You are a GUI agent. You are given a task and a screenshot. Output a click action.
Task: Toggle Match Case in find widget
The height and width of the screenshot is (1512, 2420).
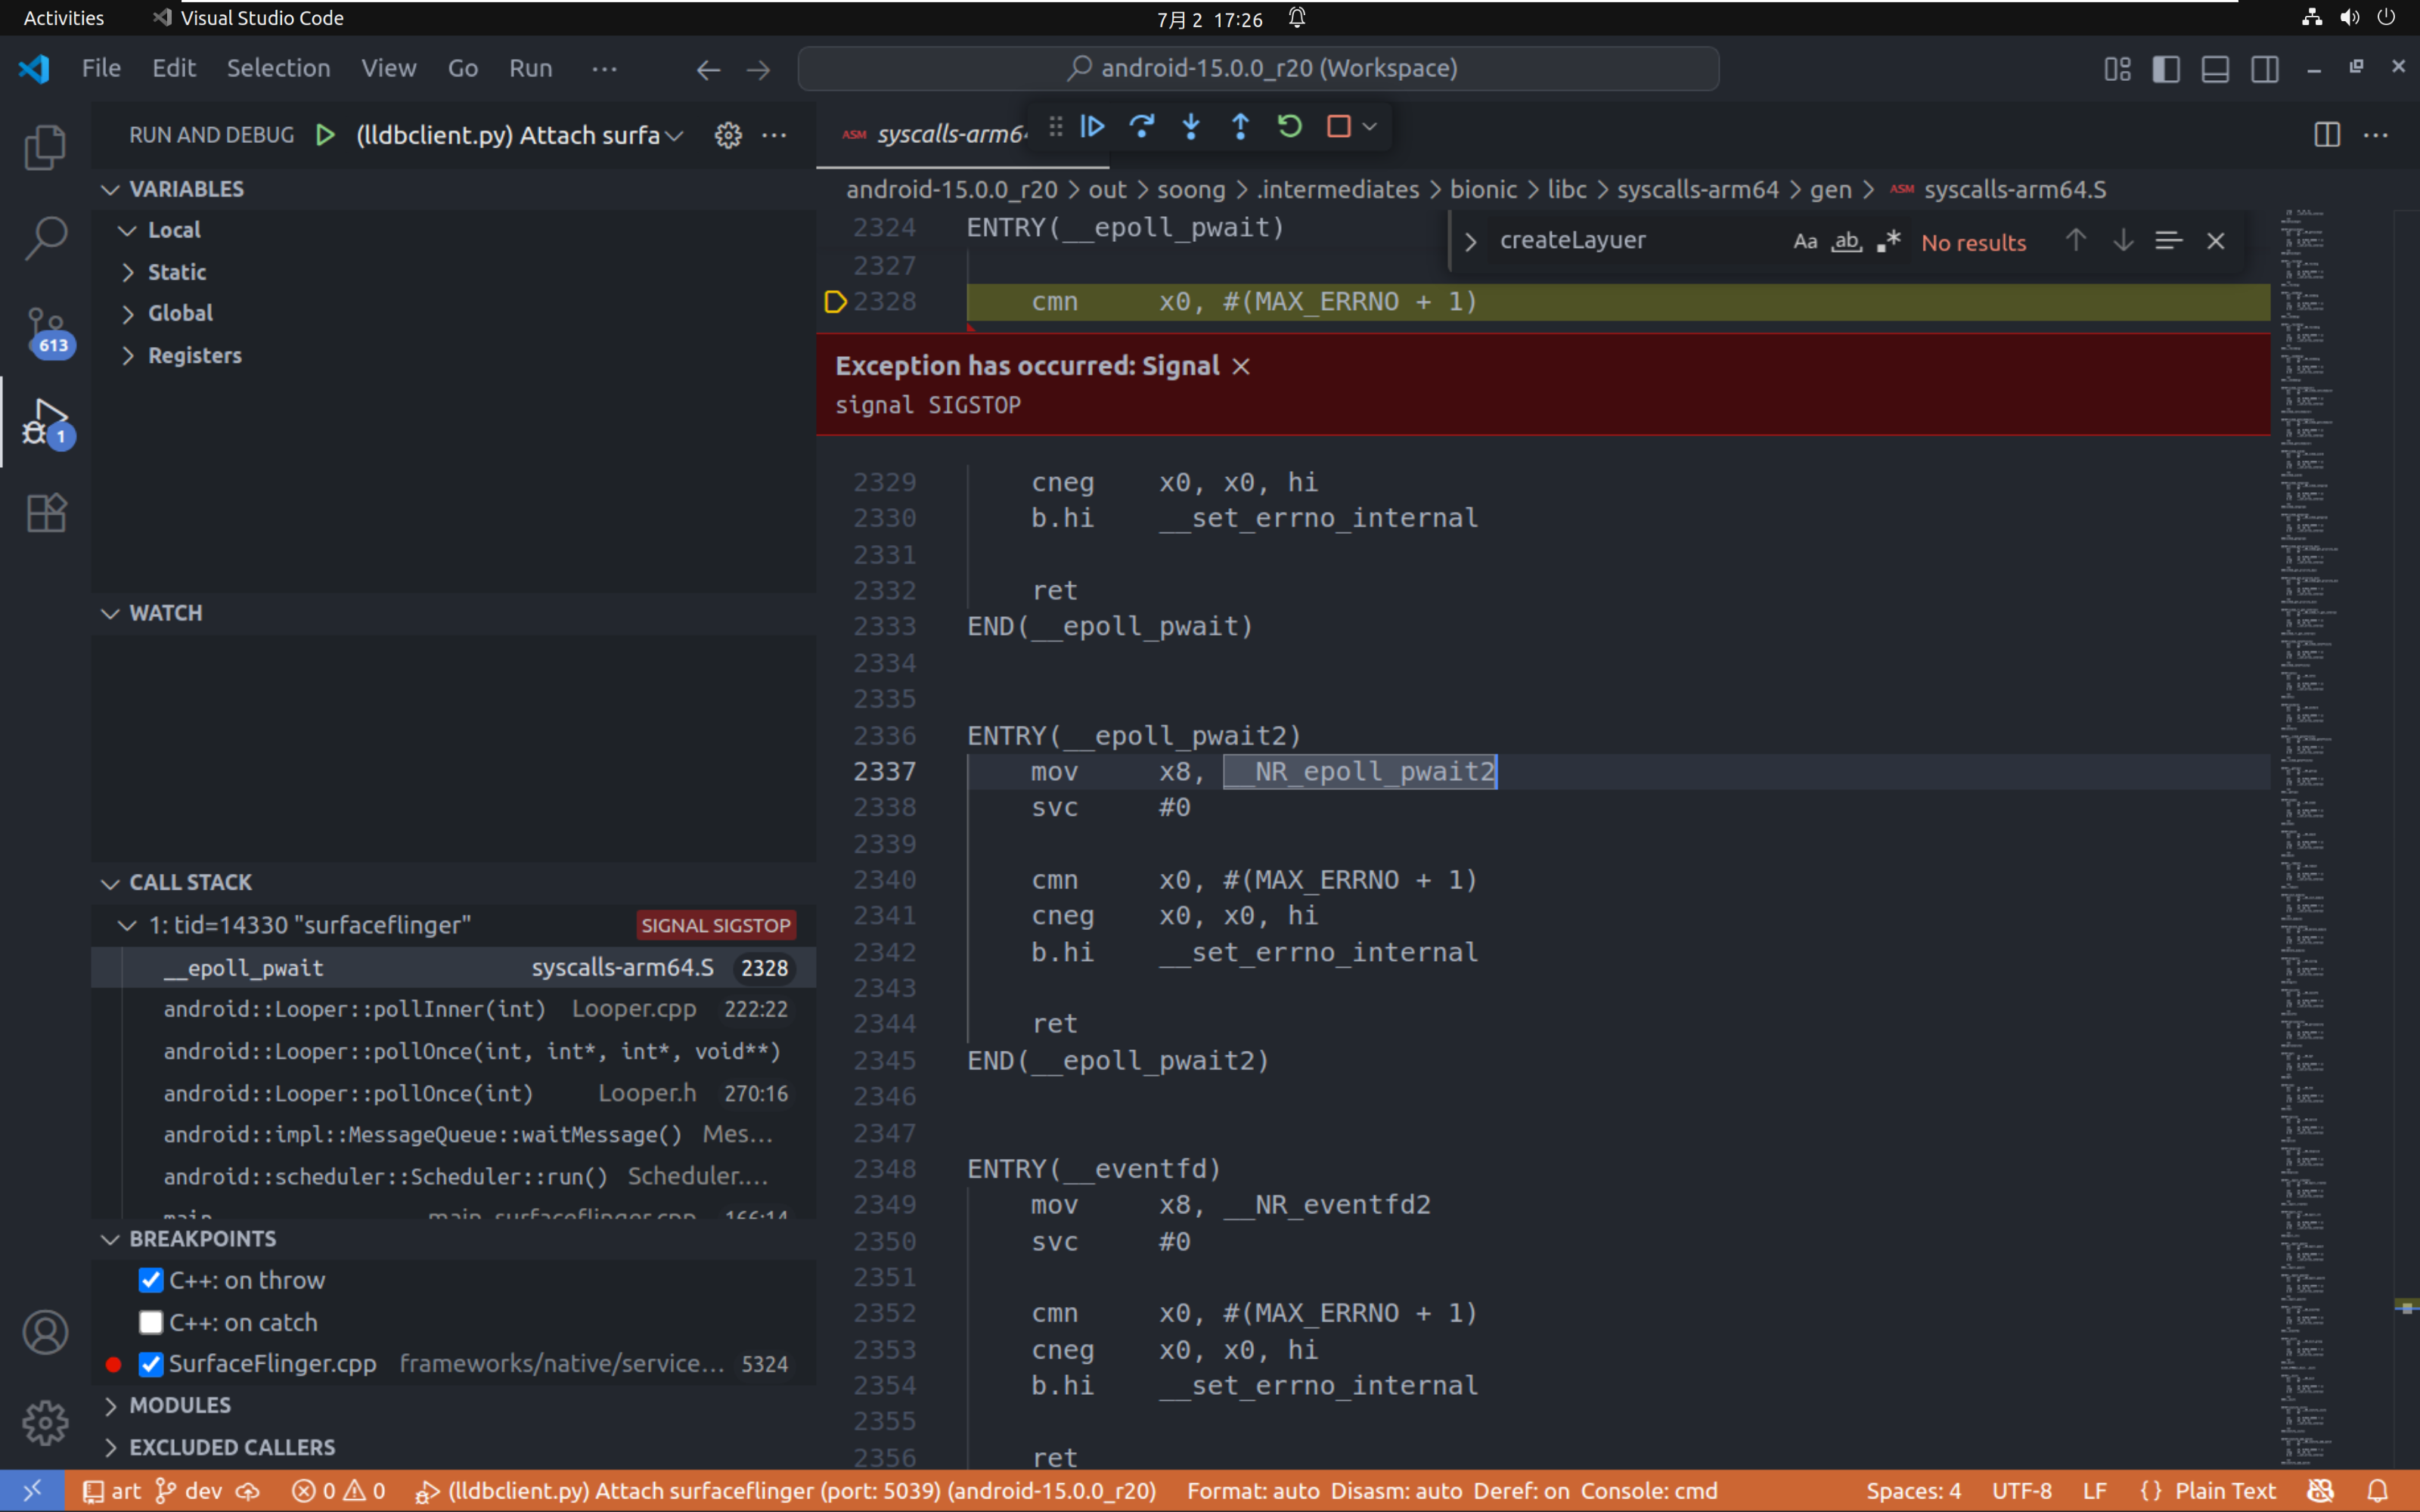[x=1804, y=241]
